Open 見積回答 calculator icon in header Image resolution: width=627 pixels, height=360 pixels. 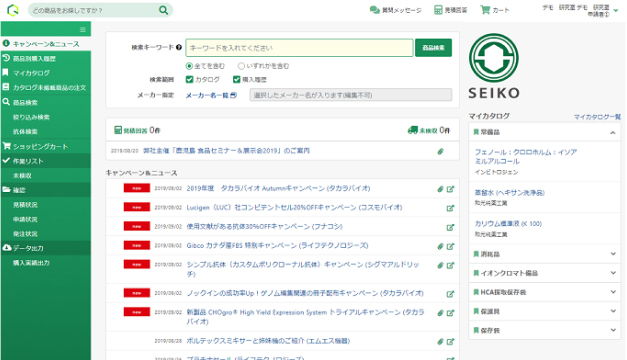[438, 10]
